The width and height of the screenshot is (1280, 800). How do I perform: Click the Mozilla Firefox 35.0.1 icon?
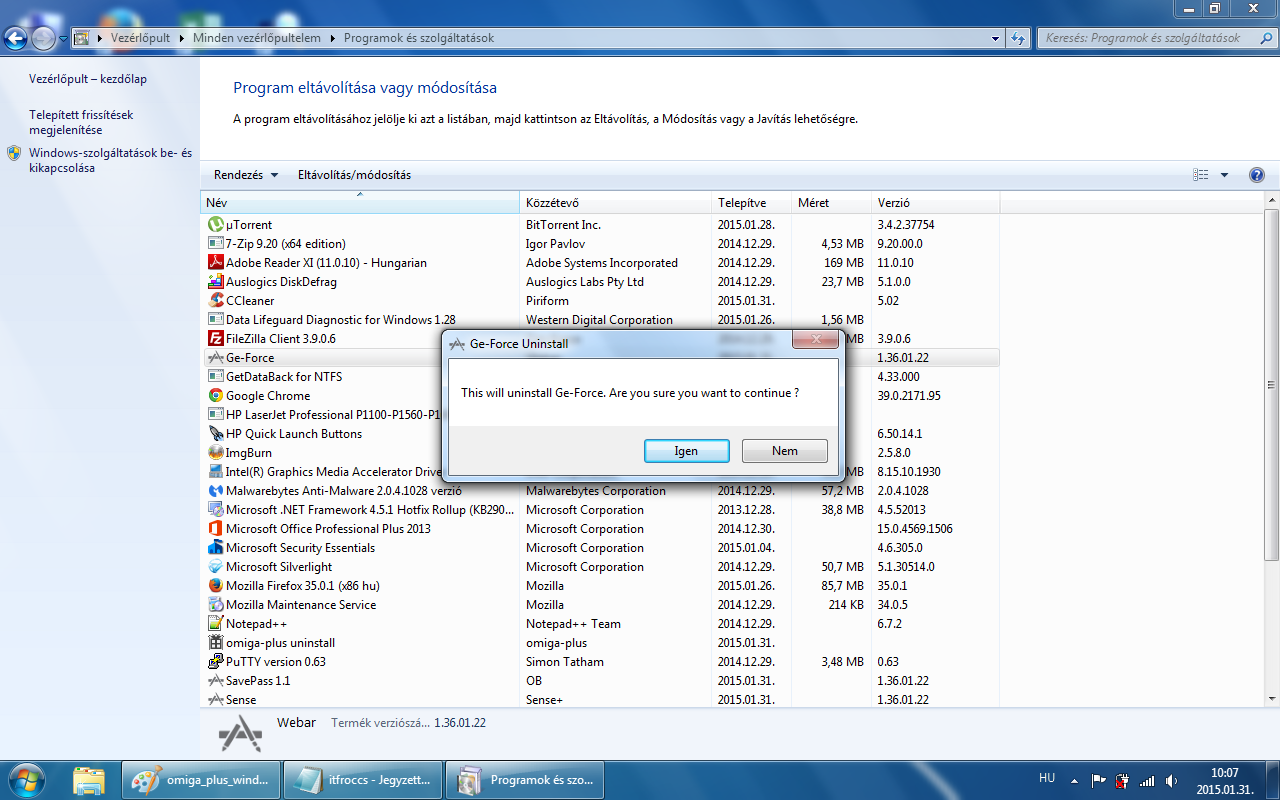coord(215,586)
